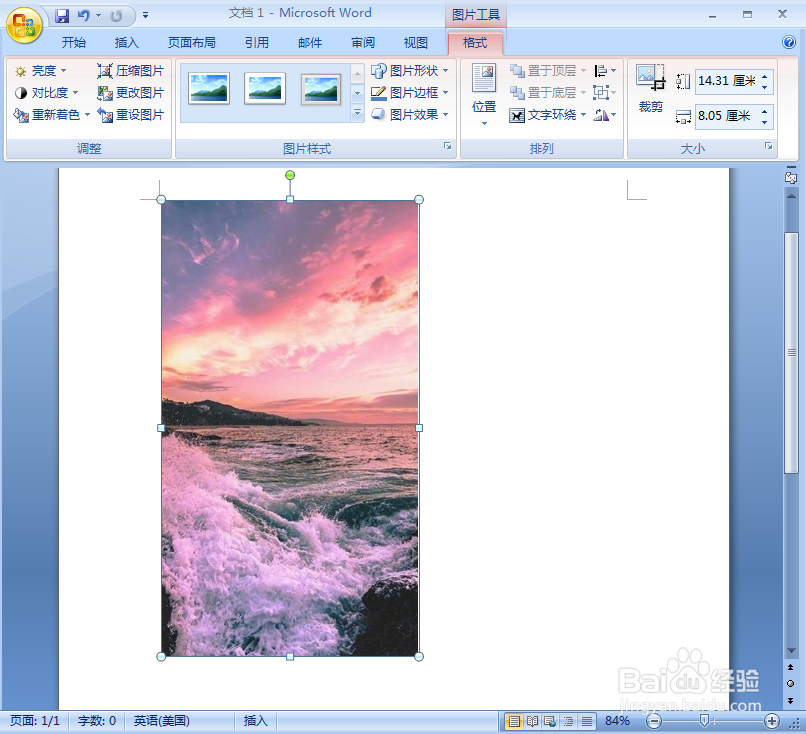806x734 pixels.
Task: Toggle the ruler button above the scrollbar
Action: [791, 178]
